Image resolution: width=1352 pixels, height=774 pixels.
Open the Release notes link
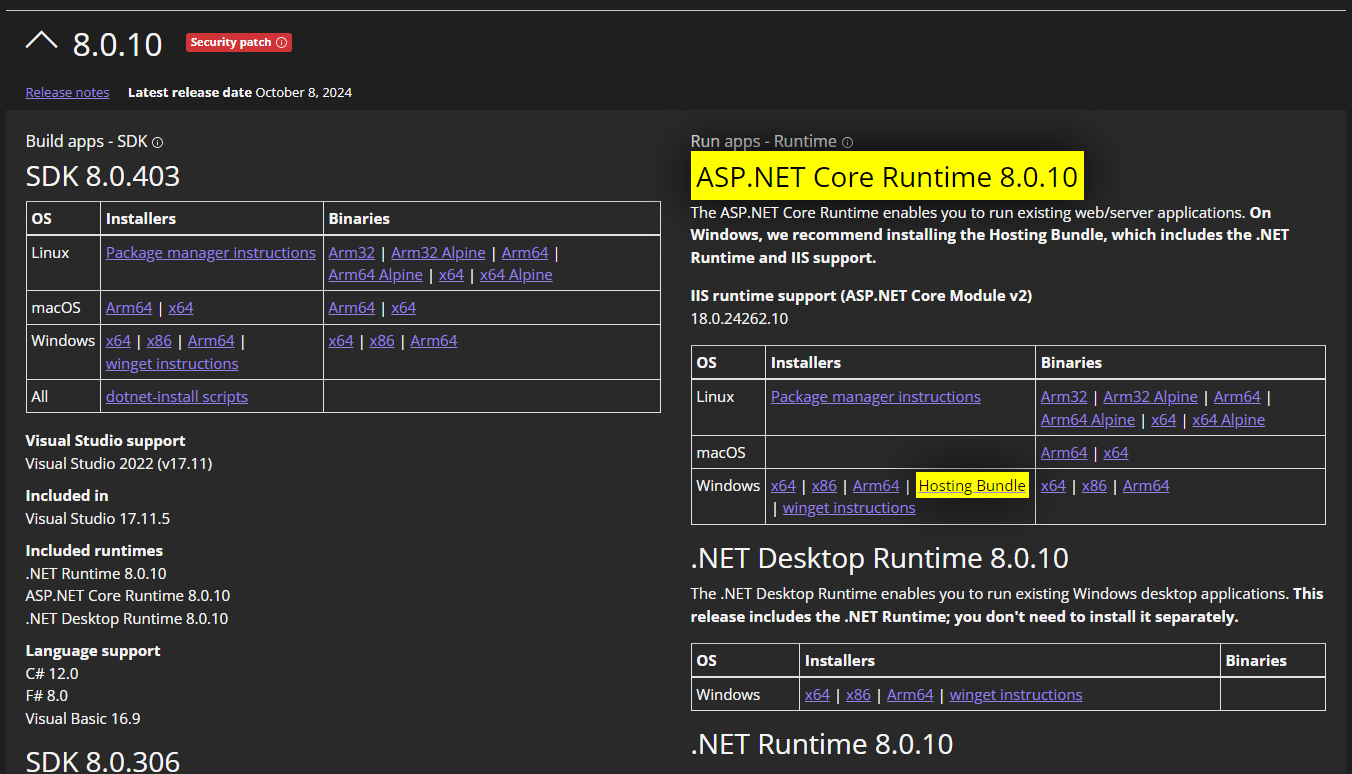(x=68, y=92)
